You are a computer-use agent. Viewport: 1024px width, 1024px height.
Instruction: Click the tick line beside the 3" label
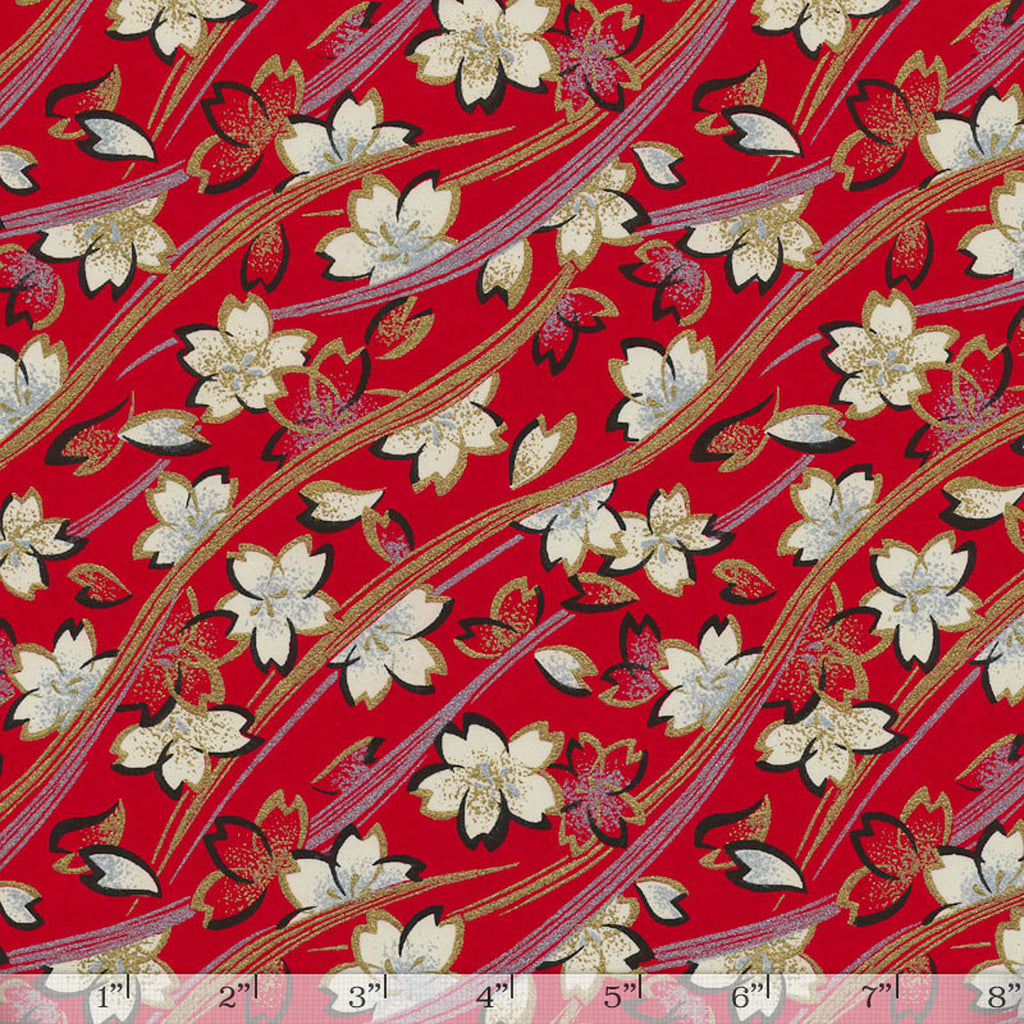[x=385, y=990]
